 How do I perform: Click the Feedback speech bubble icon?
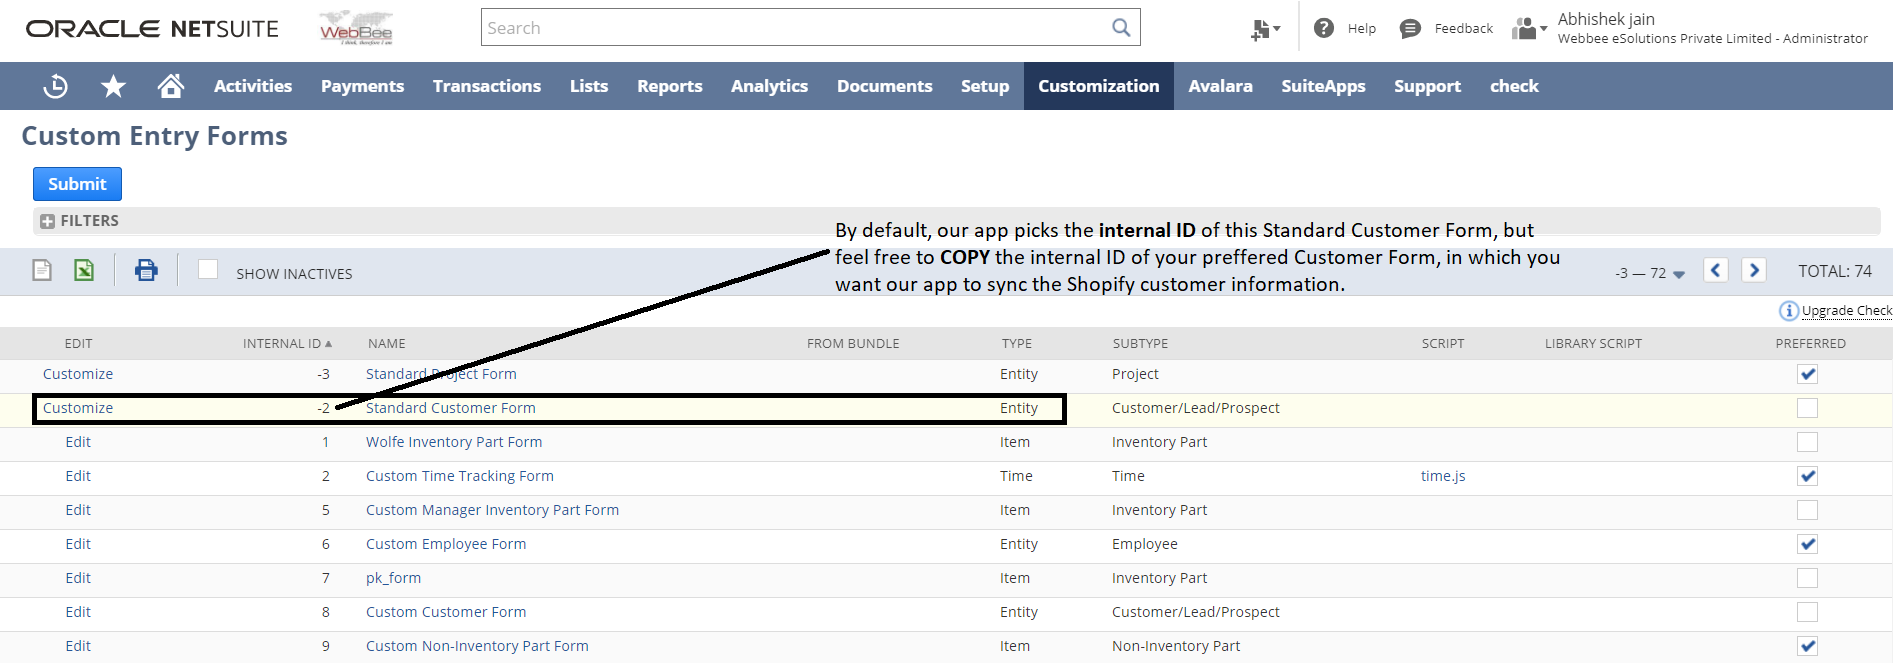pos(1410,28)
